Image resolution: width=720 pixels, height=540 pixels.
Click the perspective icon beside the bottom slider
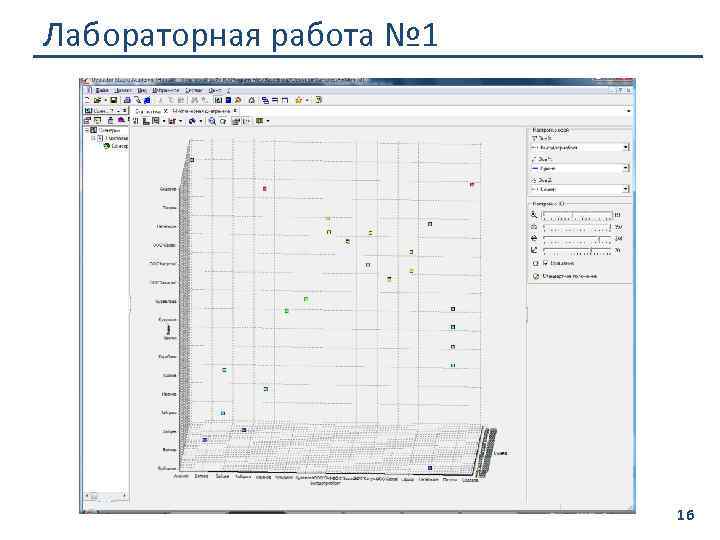[534, 250]
